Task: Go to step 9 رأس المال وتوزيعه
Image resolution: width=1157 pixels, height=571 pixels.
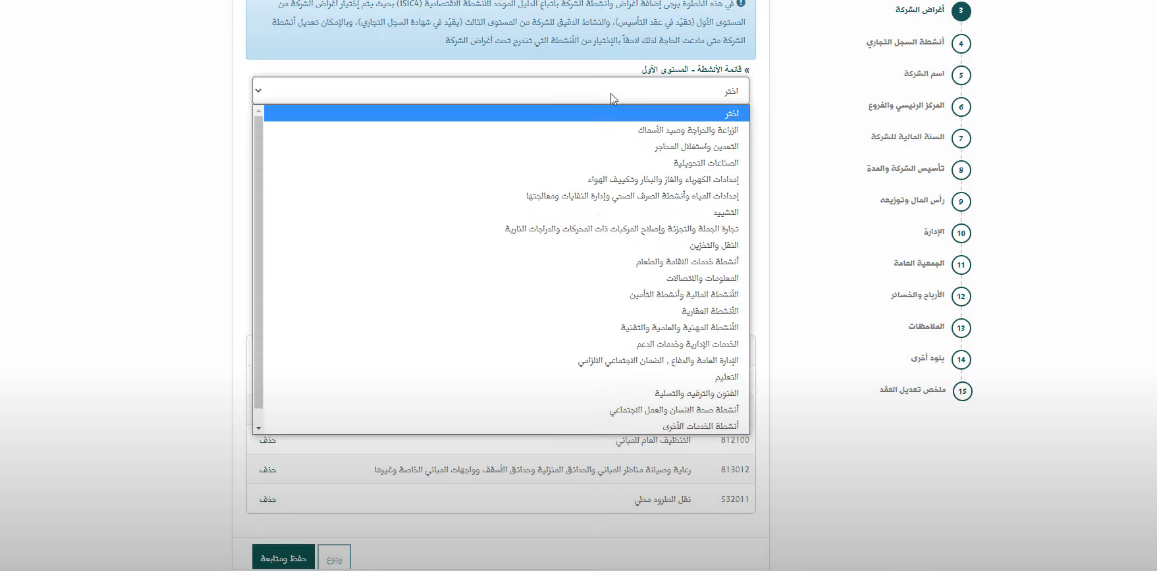Action: [x=960, y=201]
